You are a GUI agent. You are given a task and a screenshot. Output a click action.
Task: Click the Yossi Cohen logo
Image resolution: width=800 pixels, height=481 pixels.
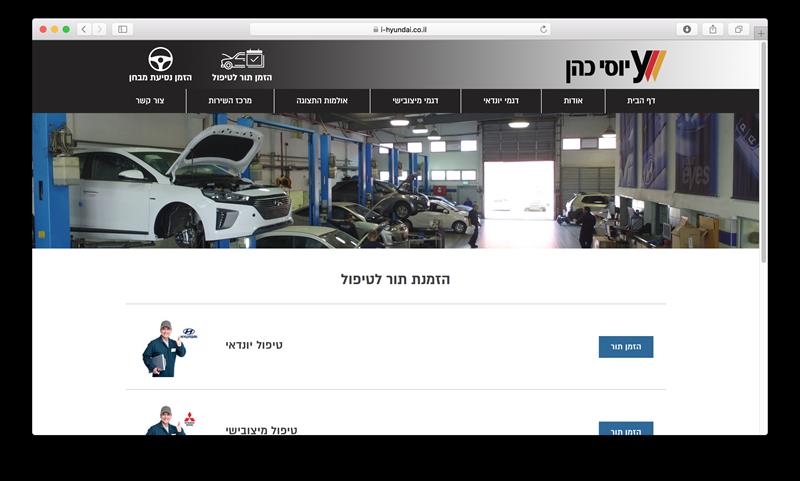pos(615,66)
